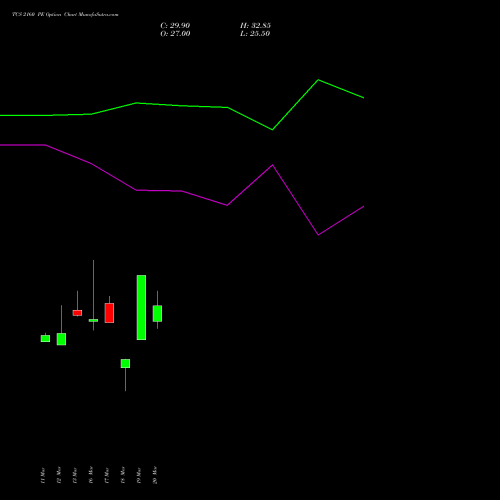Click the green 12 Mar candlestick body
The height and width of the screenshot is (500, 500).
coord(61,339)
